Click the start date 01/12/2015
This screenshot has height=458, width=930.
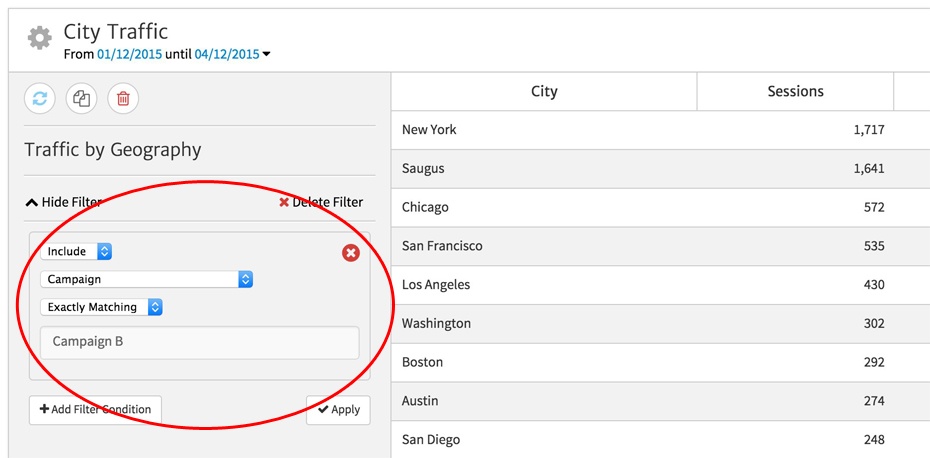click(129, 54)
